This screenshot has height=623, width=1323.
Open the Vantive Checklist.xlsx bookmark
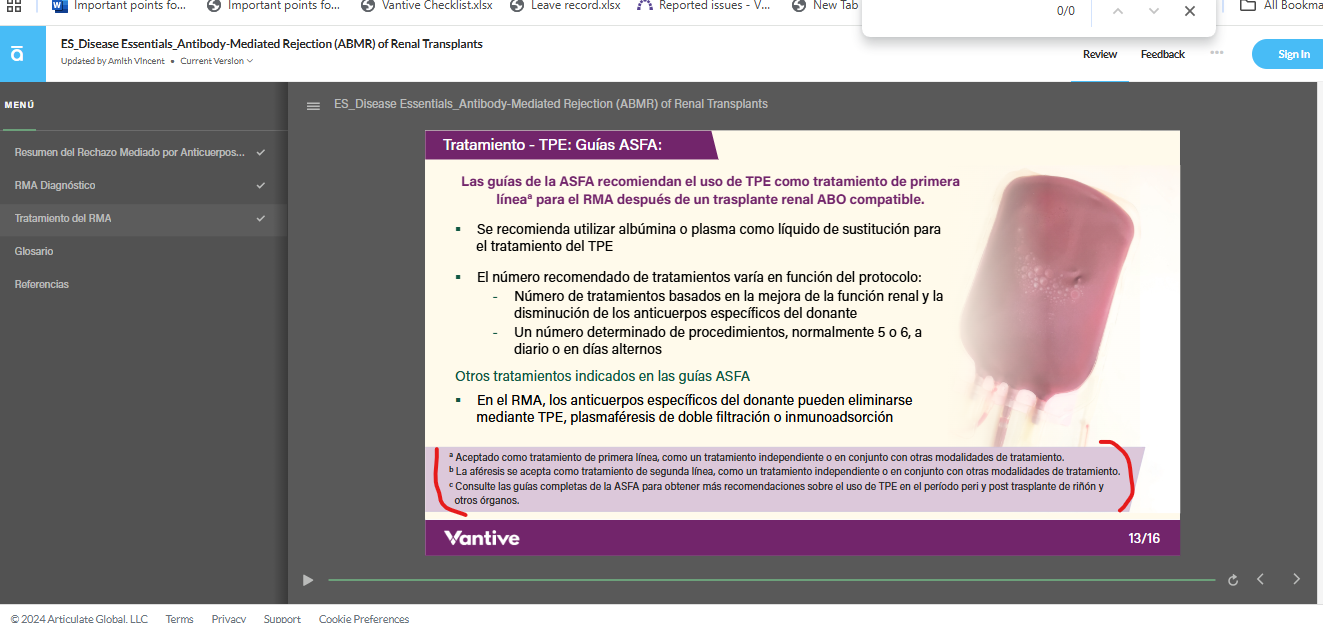point(428,5)
